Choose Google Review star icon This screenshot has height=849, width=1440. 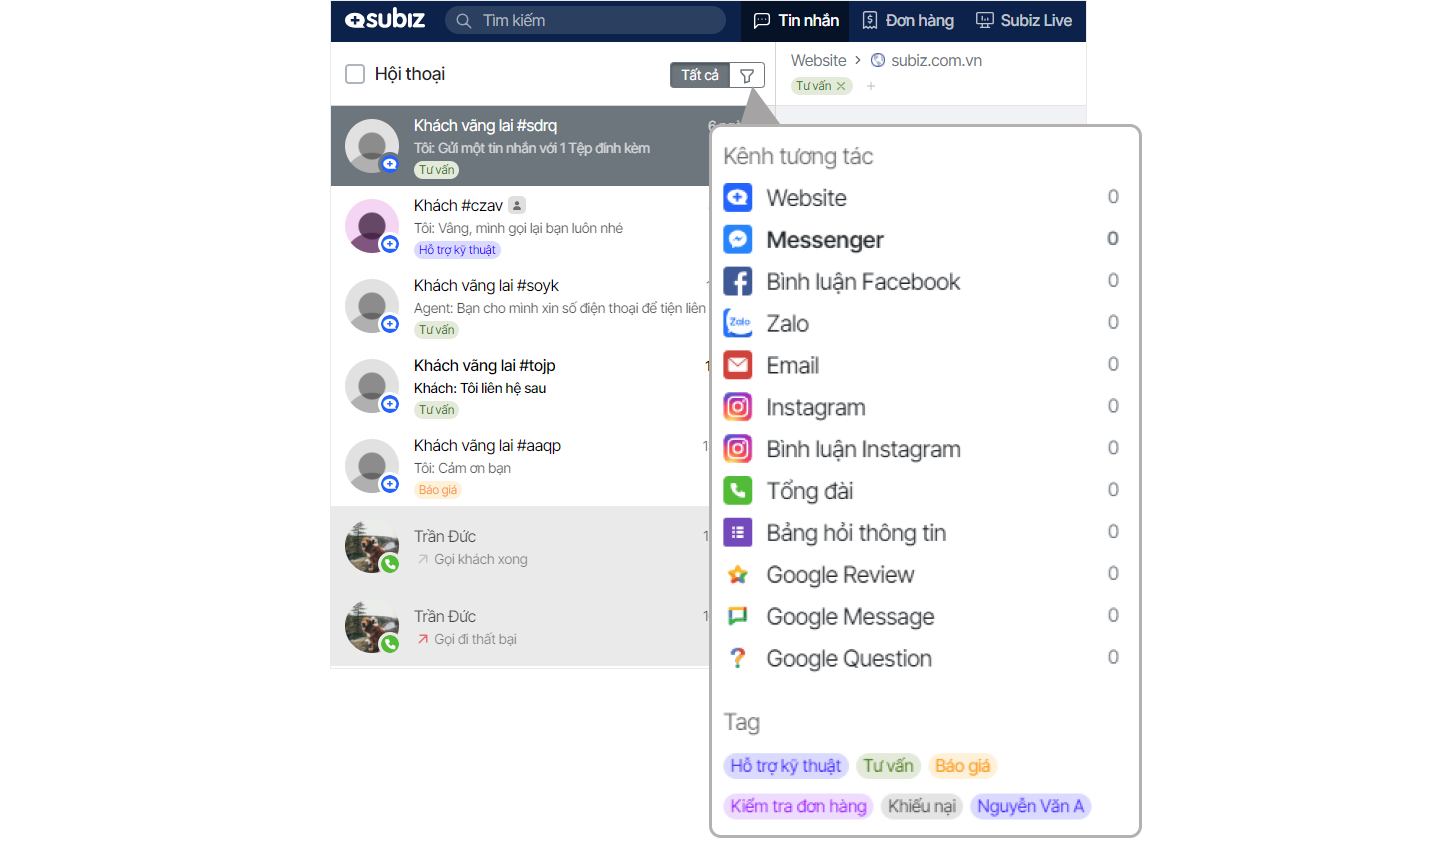tap(738, 575)
